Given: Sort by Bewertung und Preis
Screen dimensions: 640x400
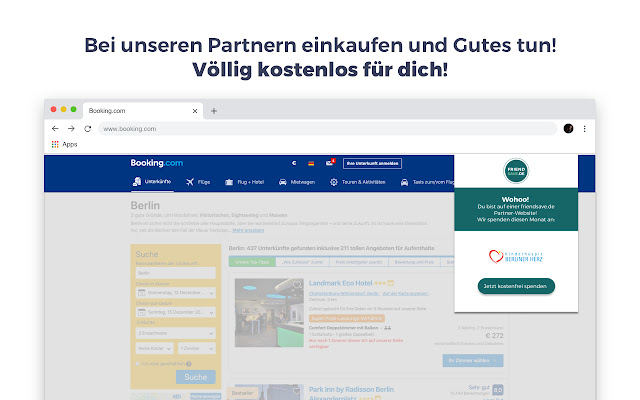Looking at the screenshot, I should 414,262.
